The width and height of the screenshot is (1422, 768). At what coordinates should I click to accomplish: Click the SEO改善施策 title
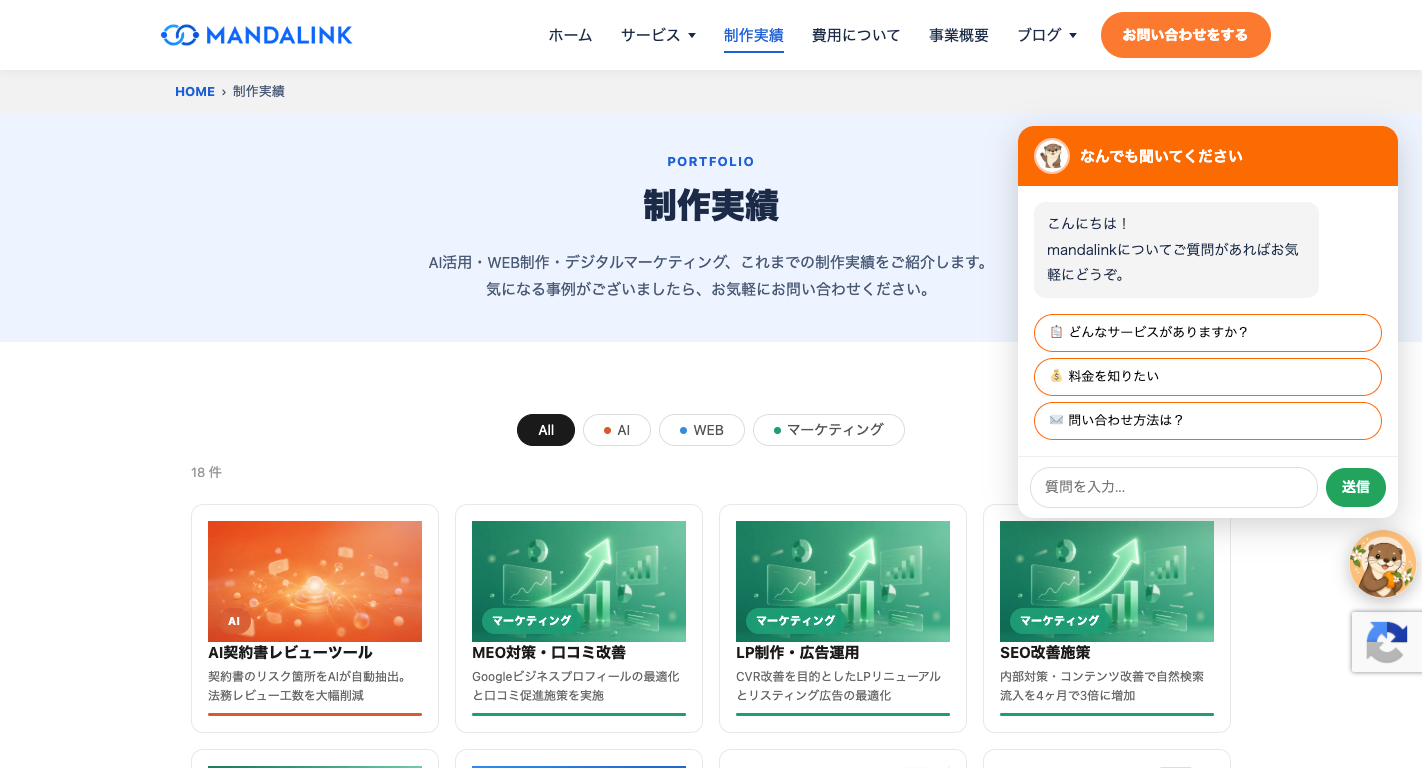click(x=1045, y=653)
